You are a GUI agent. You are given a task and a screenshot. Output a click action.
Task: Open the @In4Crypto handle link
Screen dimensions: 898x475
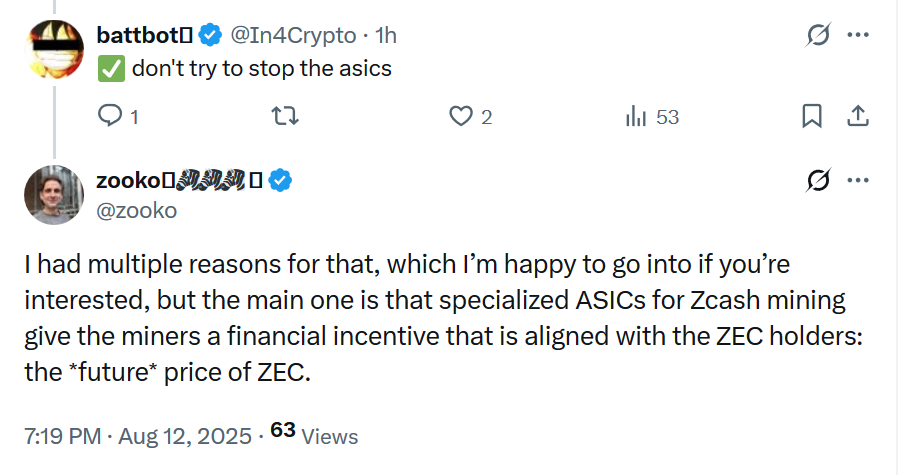point(293,36)
